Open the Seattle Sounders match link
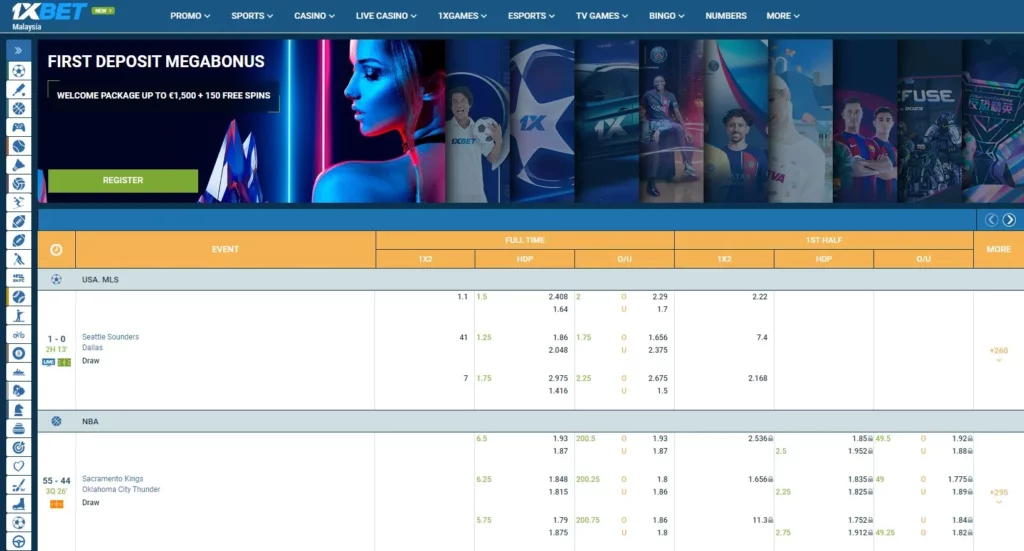 coord(110,337)
